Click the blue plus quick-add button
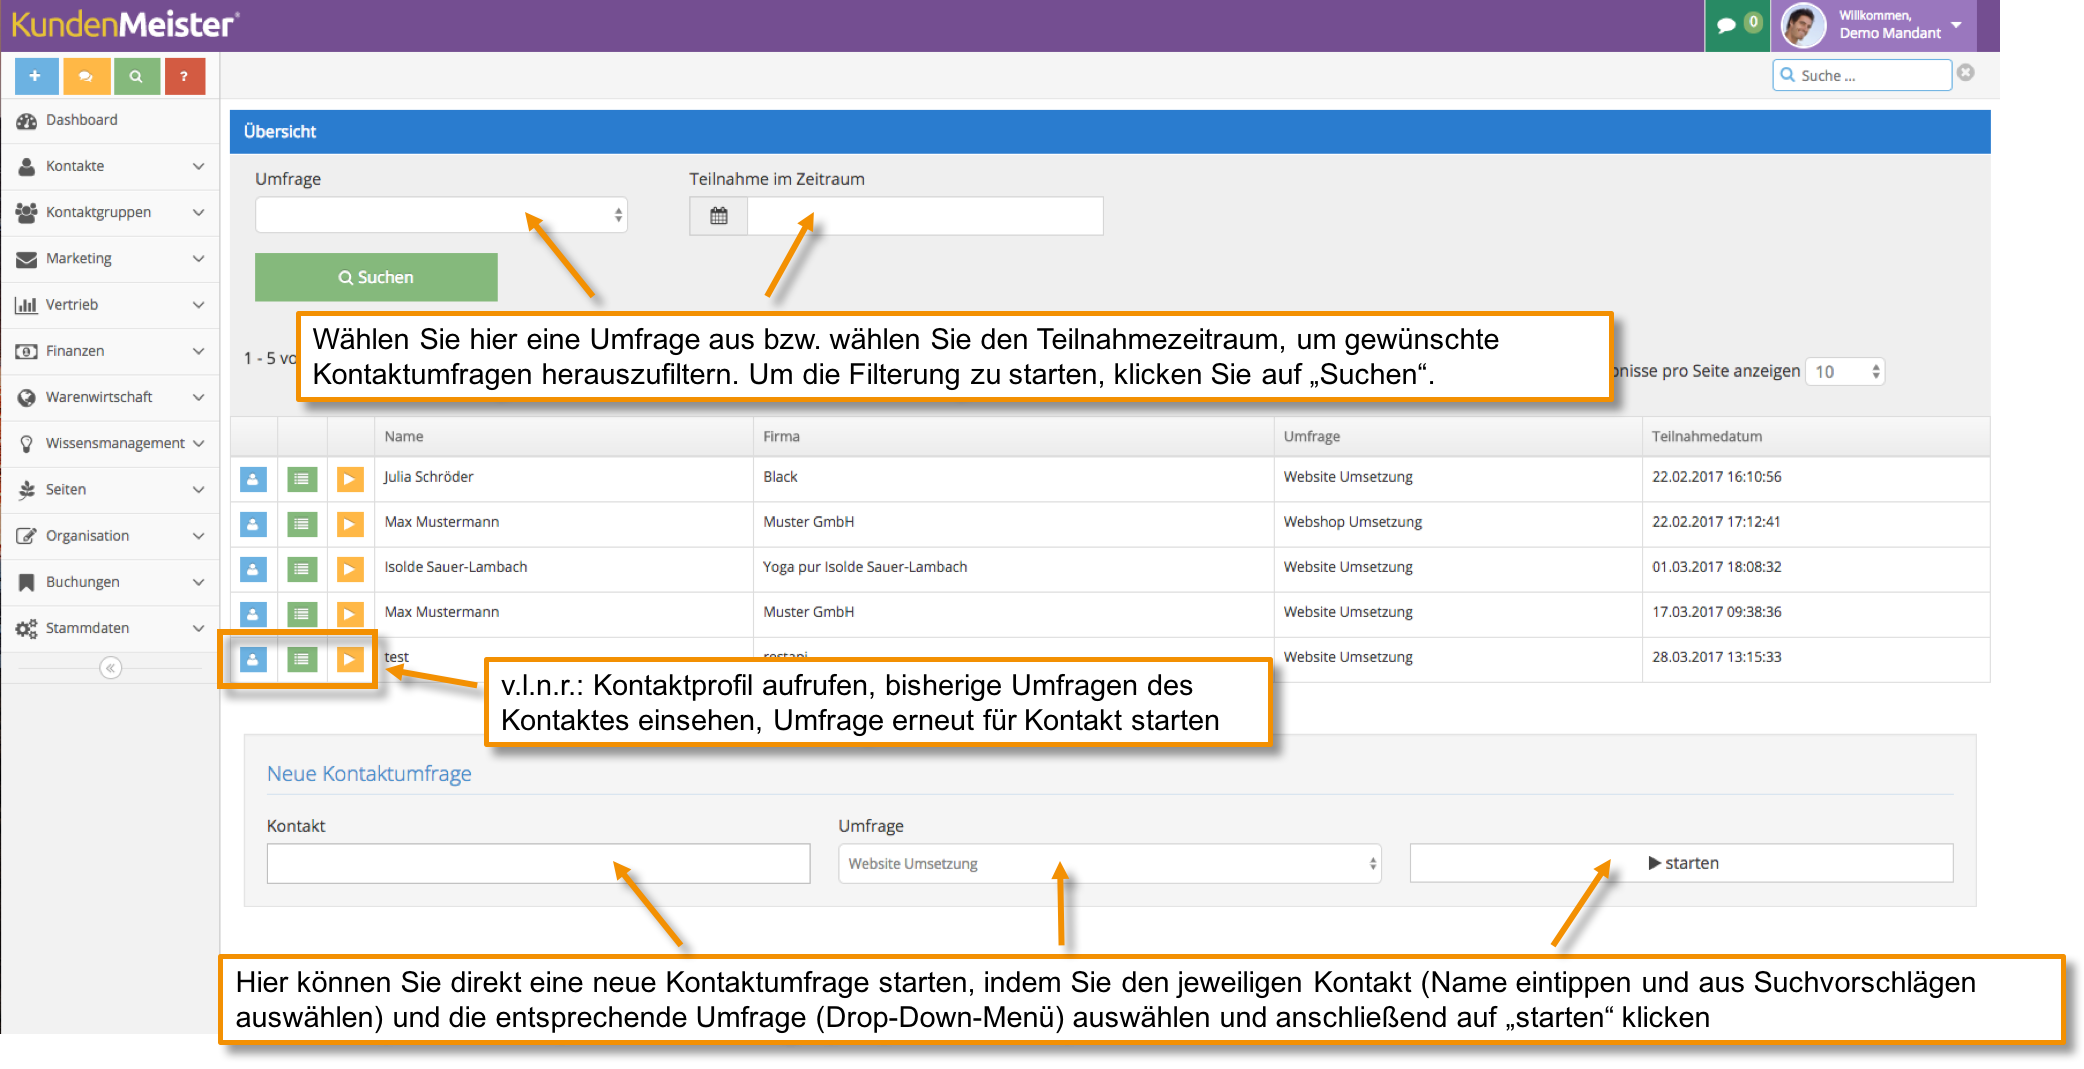Image resolution: width=2084 pixels, height=1069 pixels. click(x=36, y=76)
